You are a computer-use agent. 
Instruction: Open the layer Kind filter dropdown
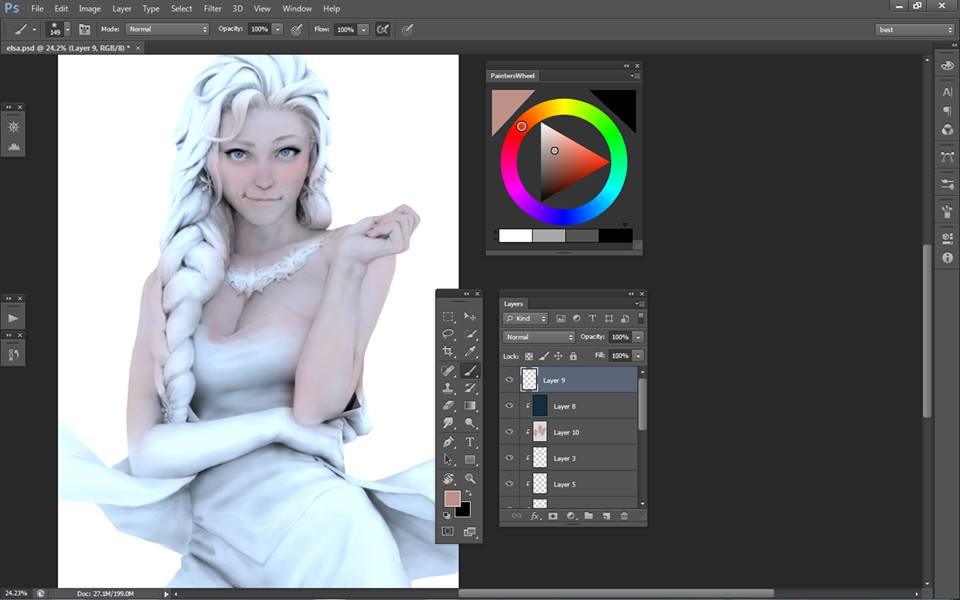[526, 319]
